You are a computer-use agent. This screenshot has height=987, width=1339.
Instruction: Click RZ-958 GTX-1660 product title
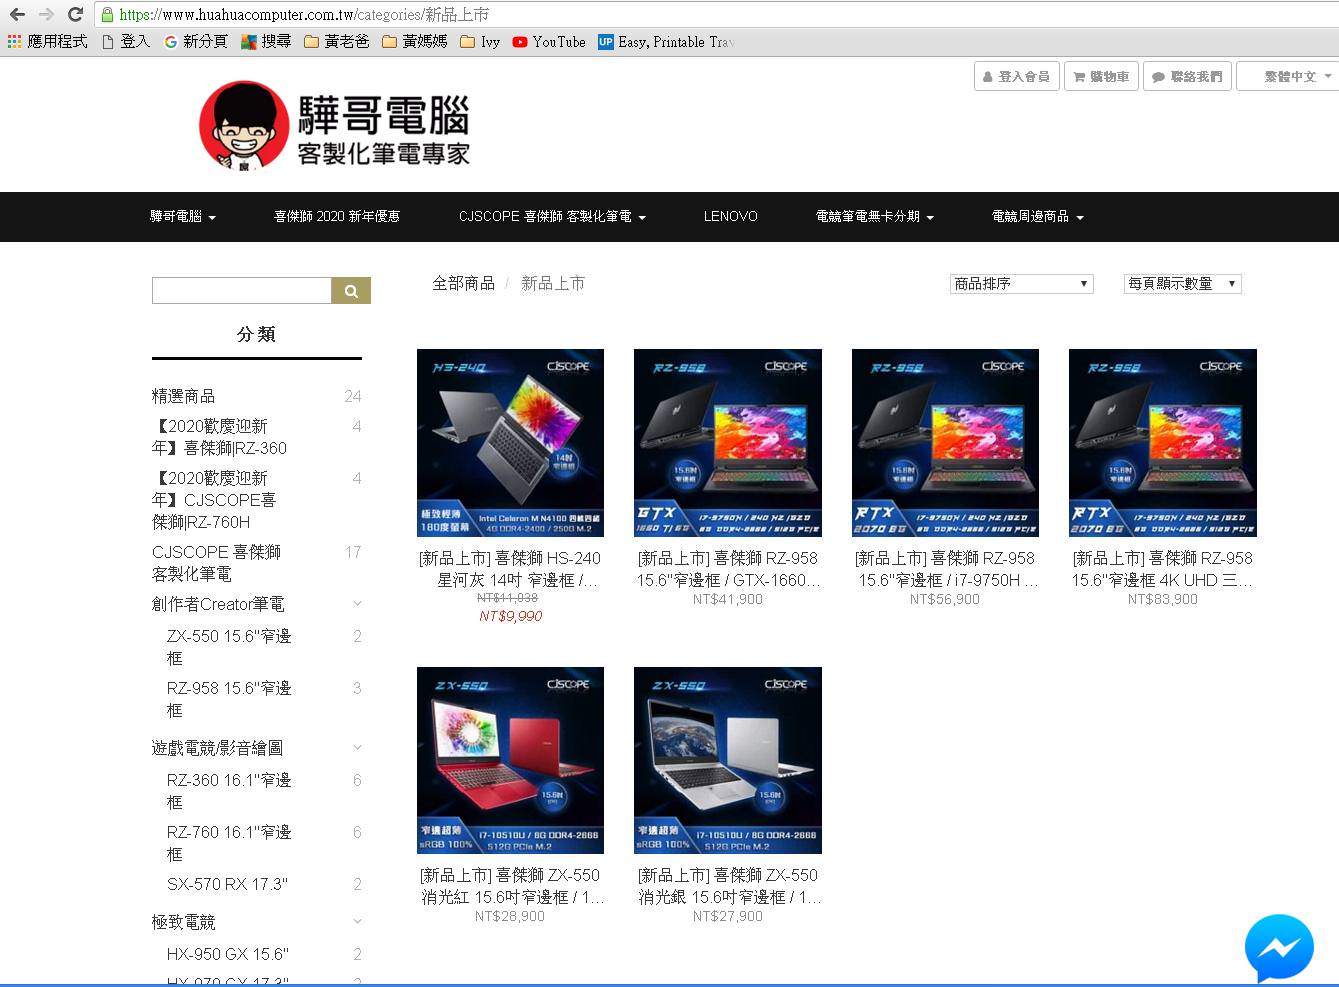(x=728, y=569)
